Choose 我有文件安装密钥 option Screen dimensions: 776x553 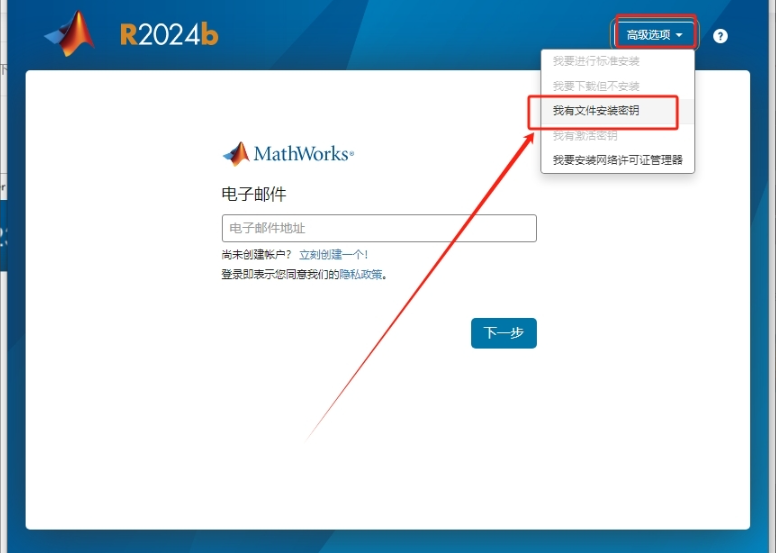click(596, 110)
